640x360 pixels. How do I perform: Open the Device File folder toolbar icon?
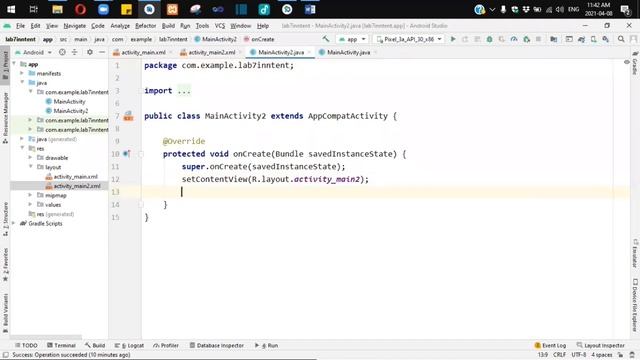coord(553,39)
